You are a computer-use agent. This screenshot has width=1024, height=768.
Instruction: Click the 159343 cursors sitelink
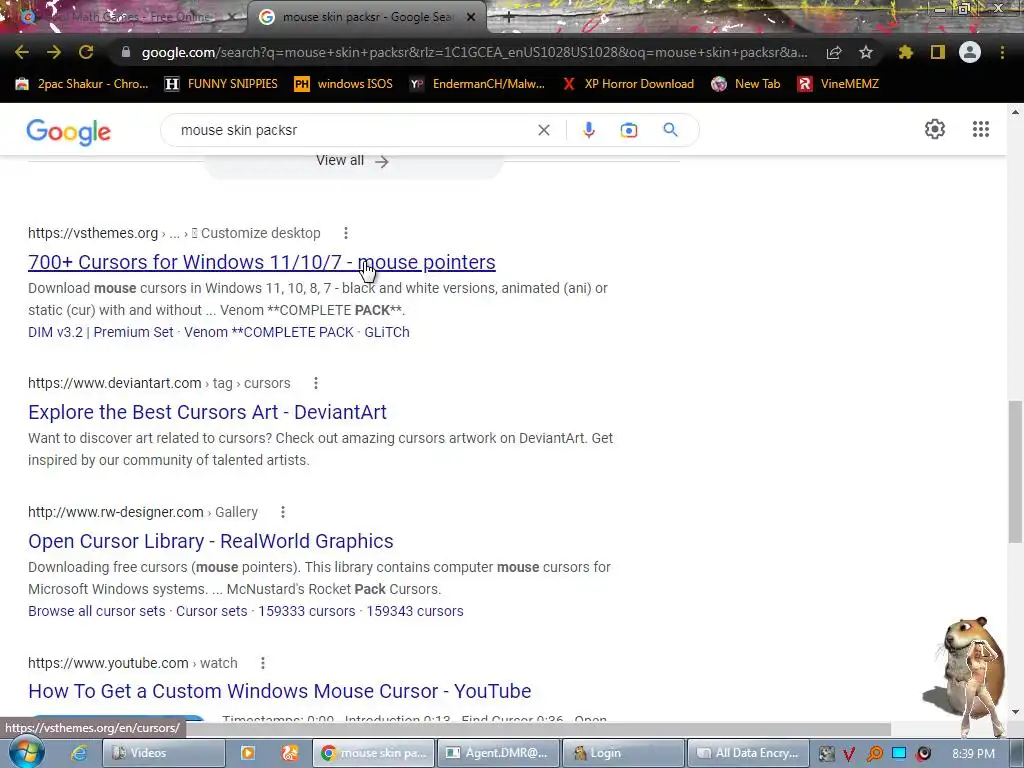pos(415,611)
